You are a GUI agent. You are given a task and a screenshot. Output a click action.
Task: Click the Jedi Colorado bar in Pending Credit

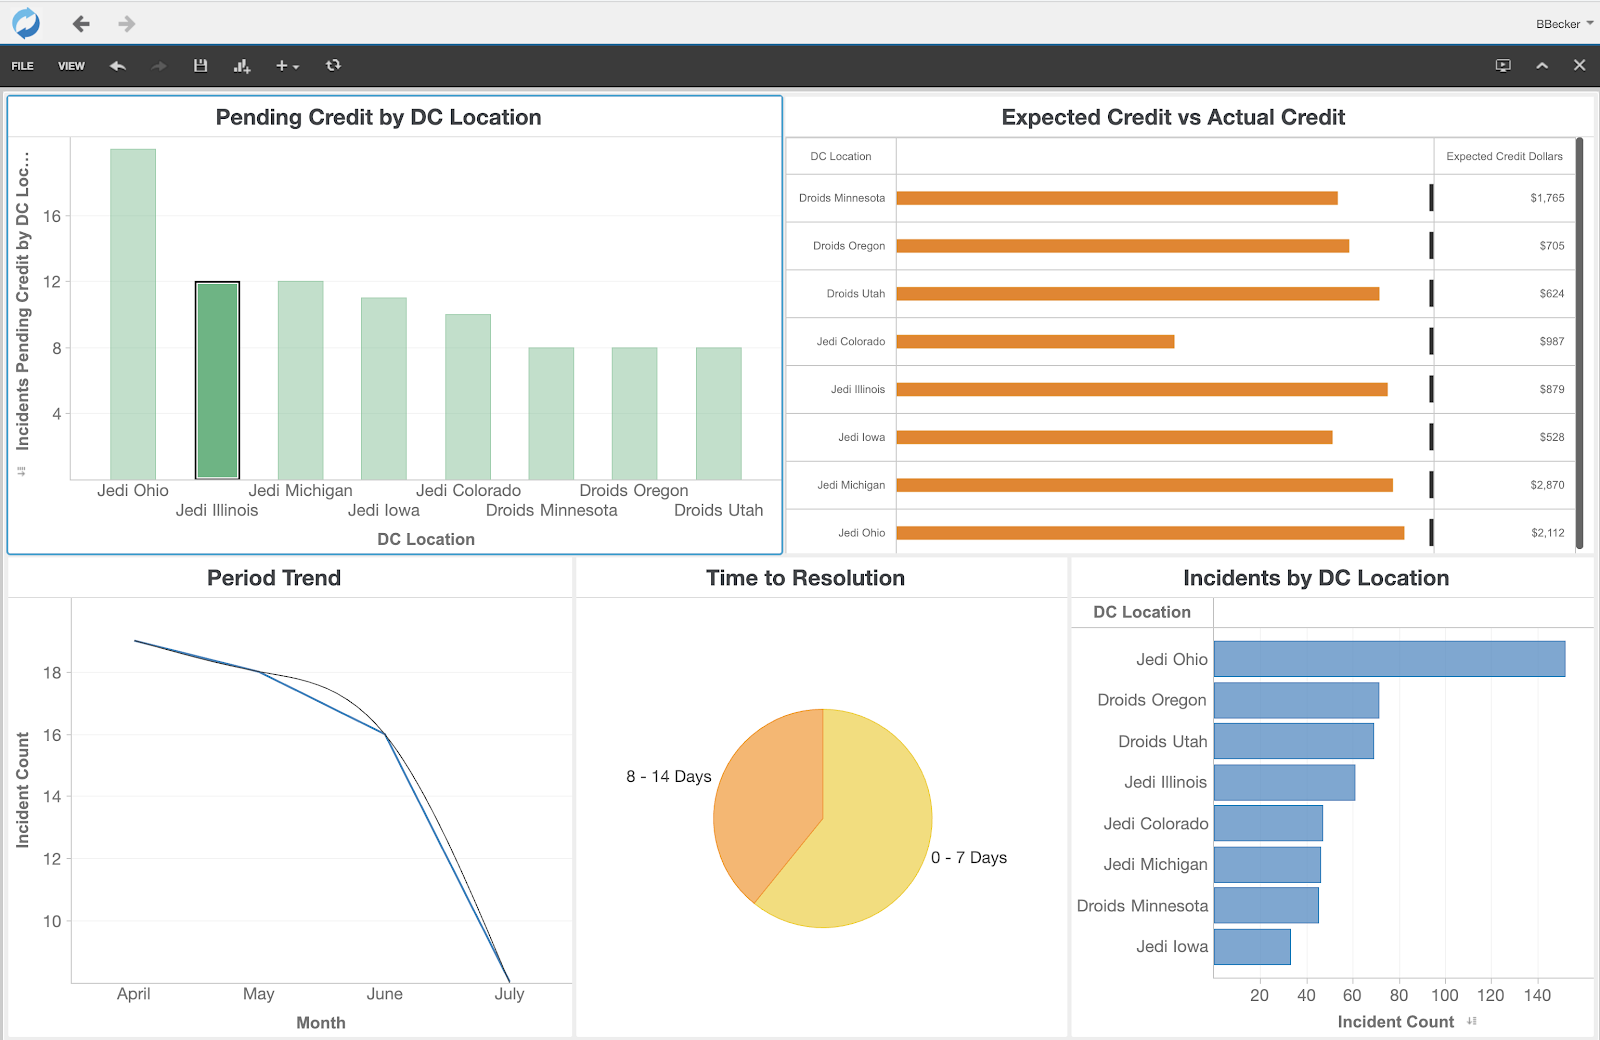pyautogui.click(x=468, y=397)
